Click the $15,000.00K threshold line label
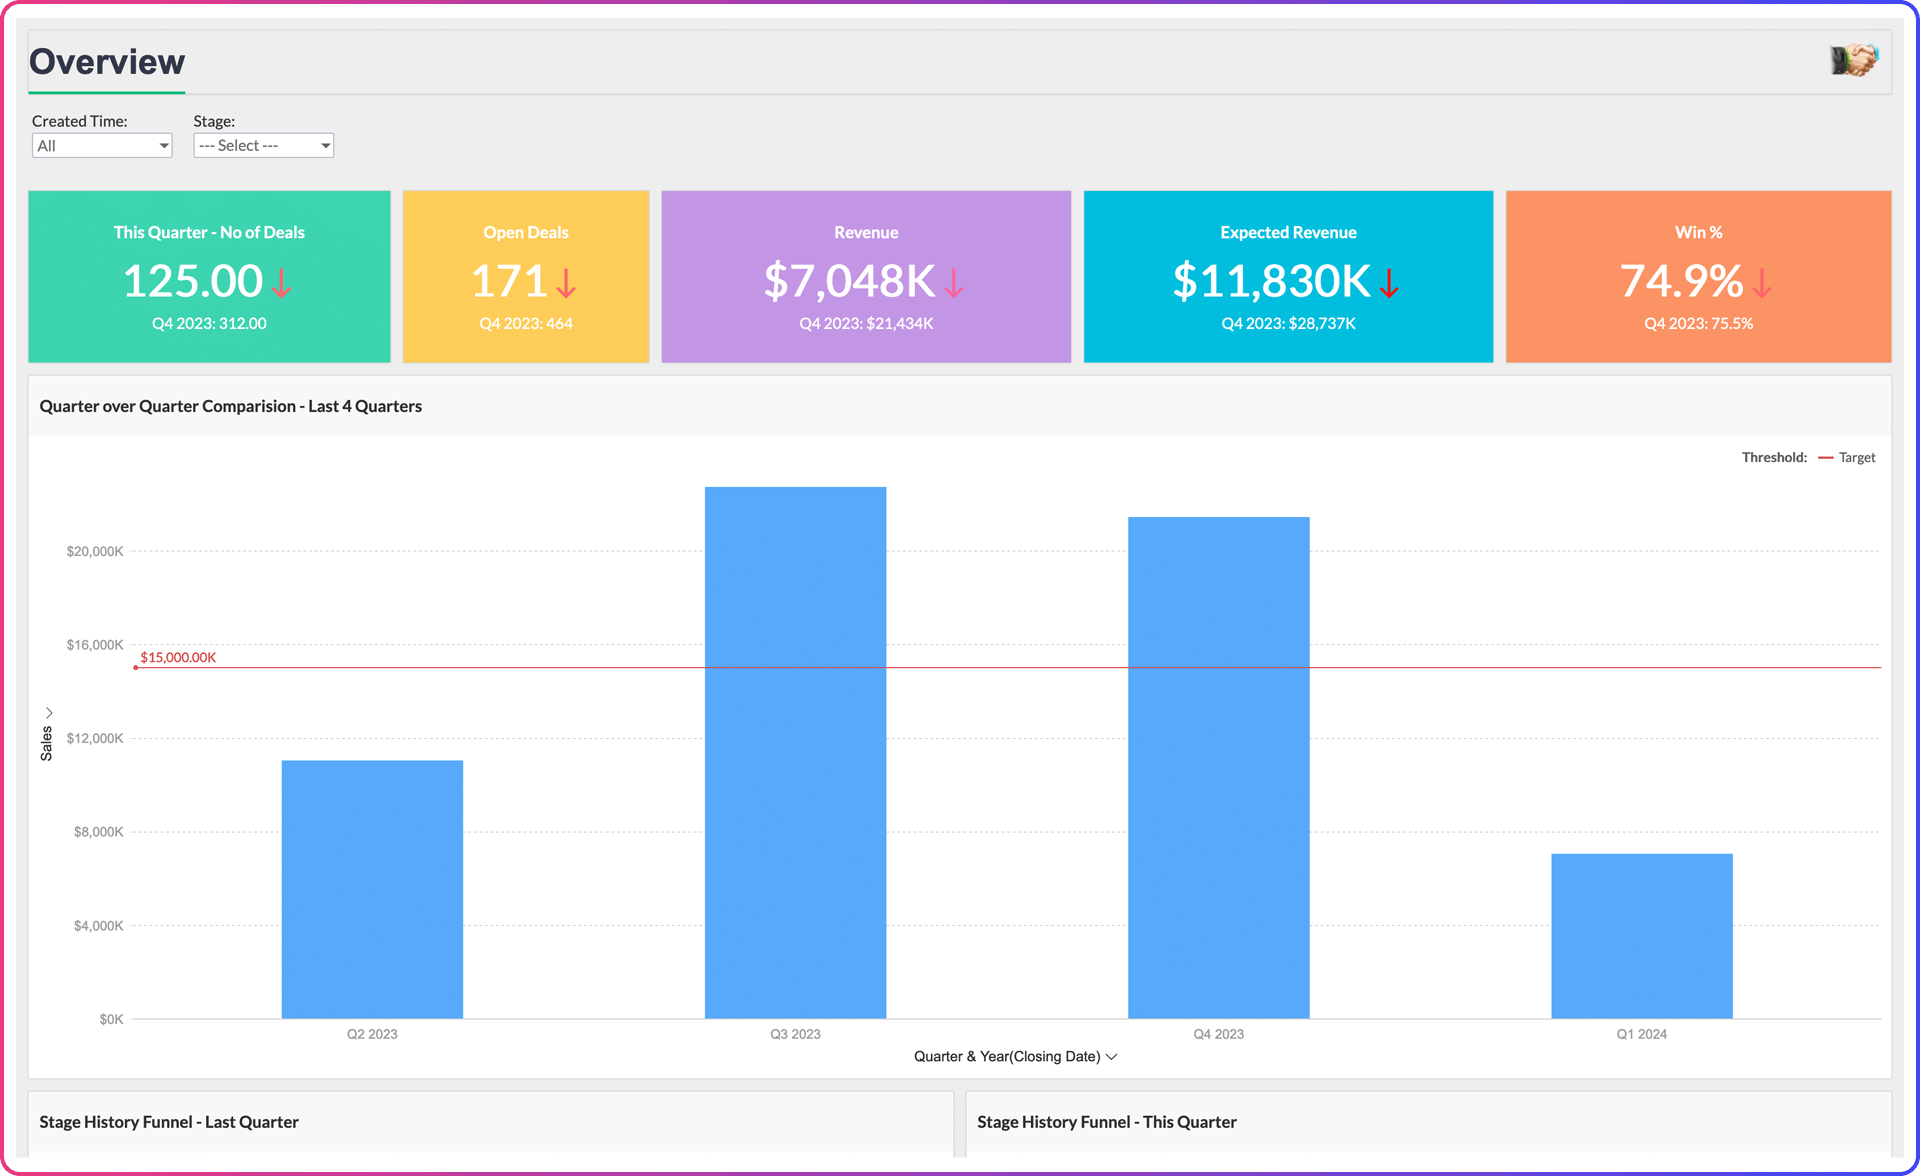 178,657
